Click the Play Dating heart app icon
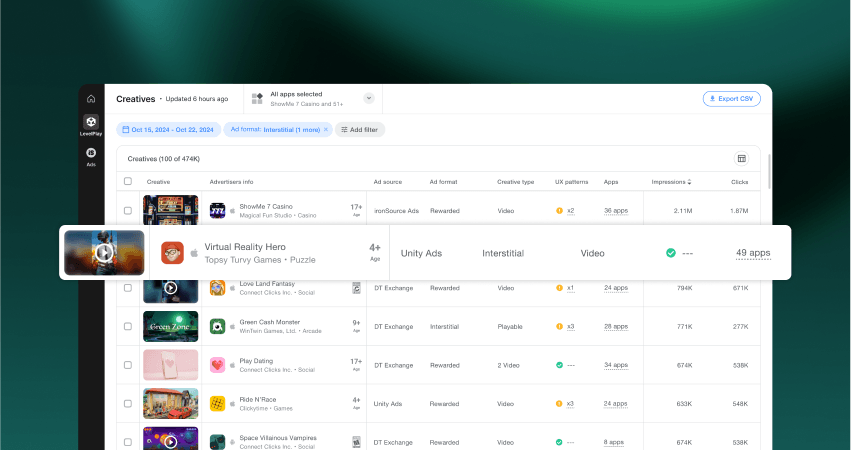Screen dimensions: 851x450 [217, 365]
